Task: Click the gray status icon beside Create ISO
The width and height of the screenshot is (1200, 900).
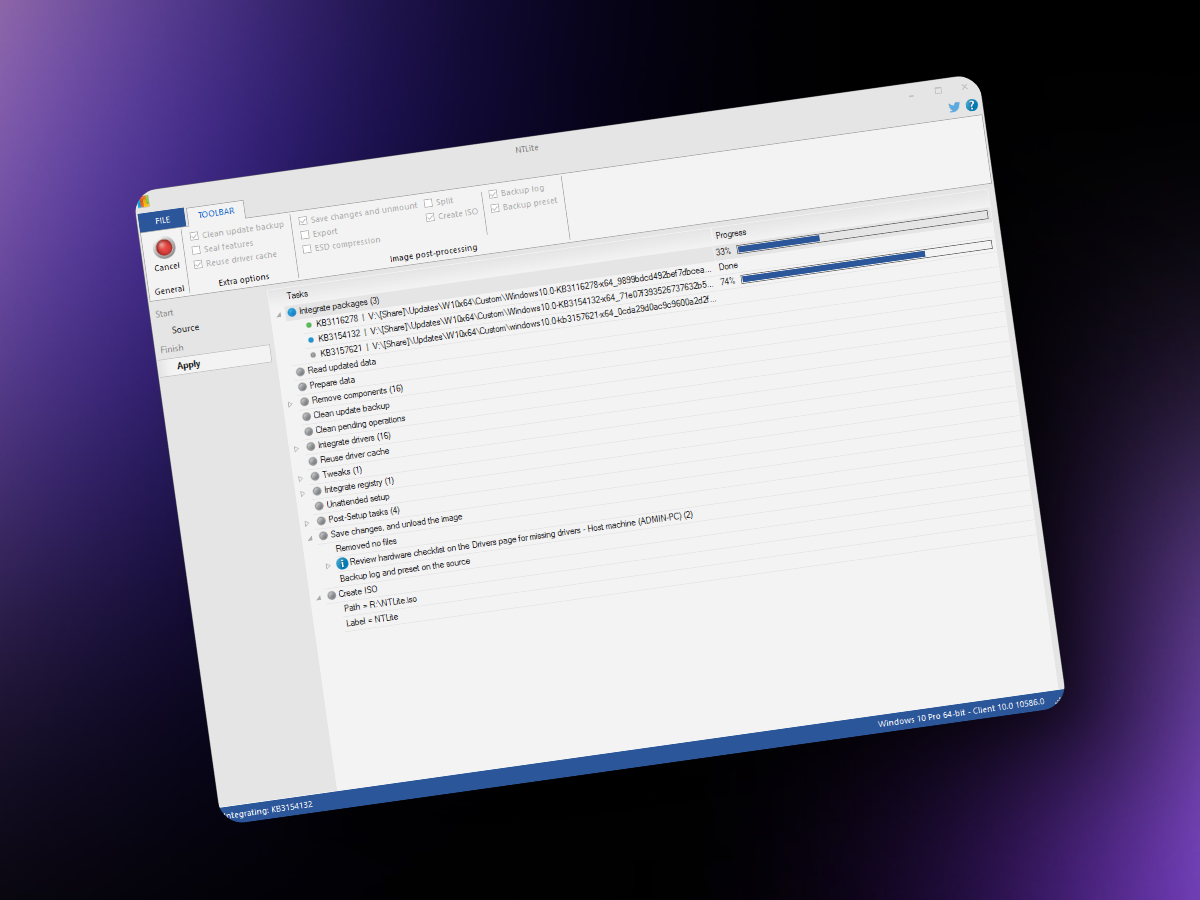Action: (331, 596)
